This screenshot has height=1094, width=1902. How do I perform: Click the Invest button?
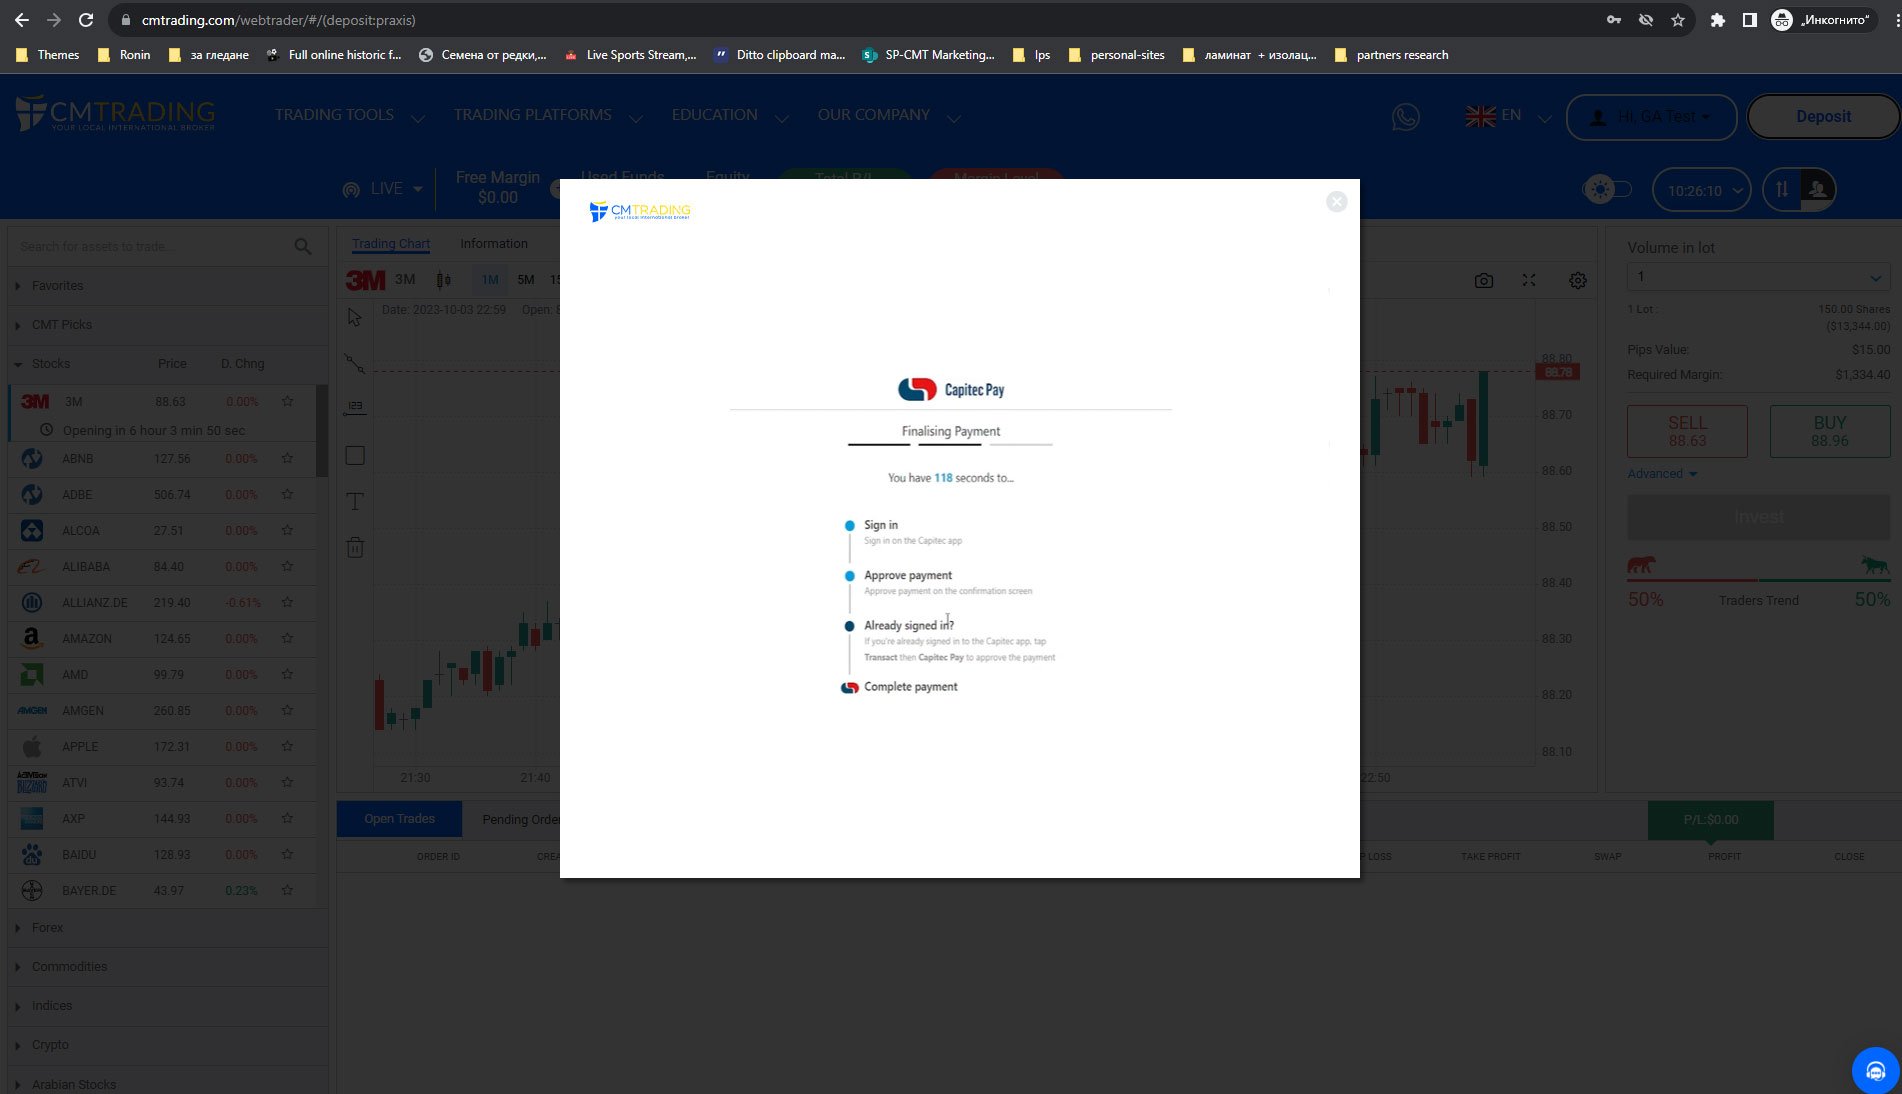[1758, 517]
